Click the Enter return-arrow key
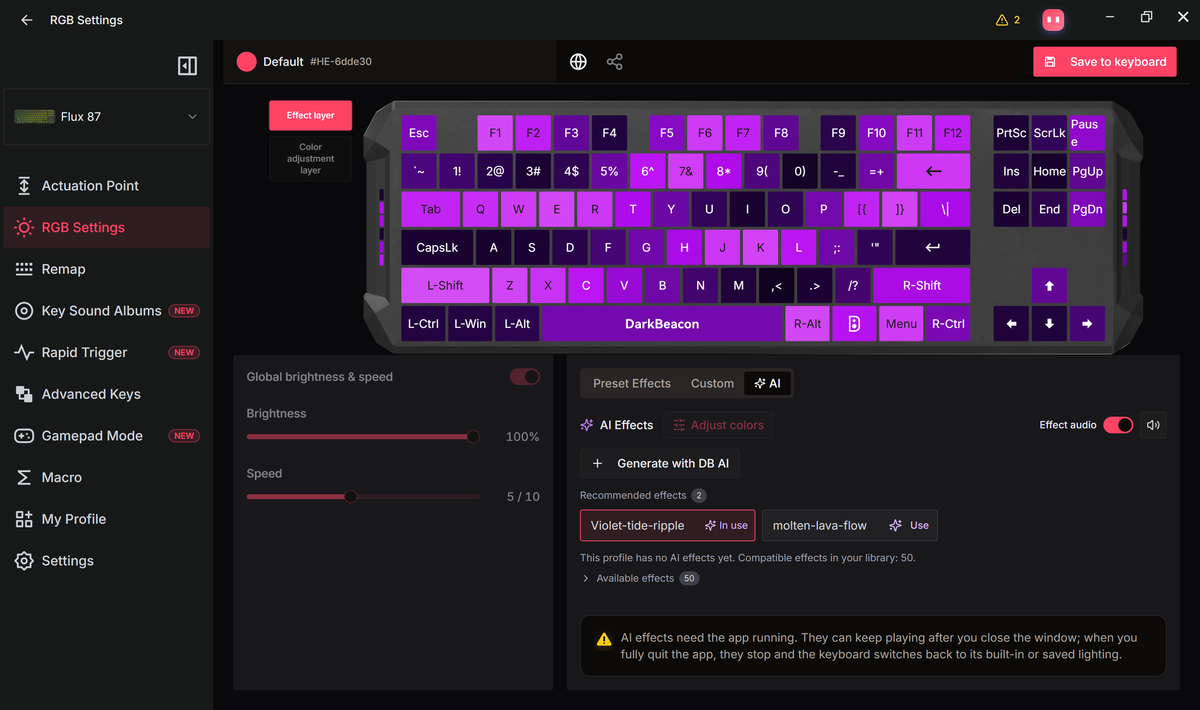Image resolution: width=1200 pixels, height=710 pixels. tap(933, 247)
